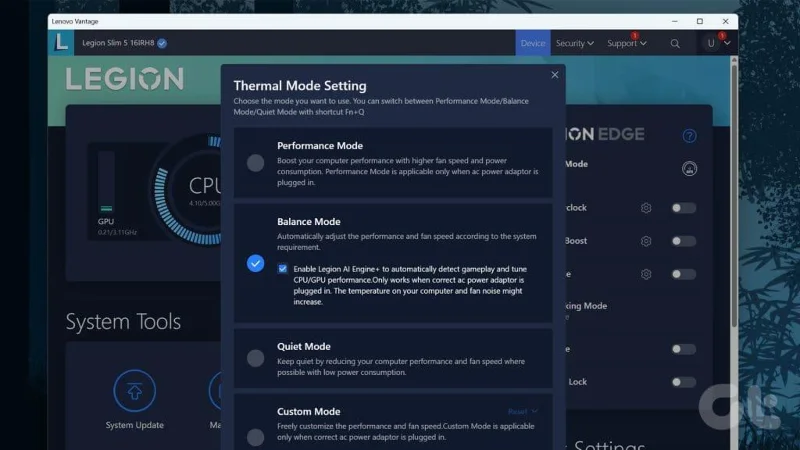Select Quiet Mode radio button
The height and width of the screenshot is (450, 800).
[256, 358]
